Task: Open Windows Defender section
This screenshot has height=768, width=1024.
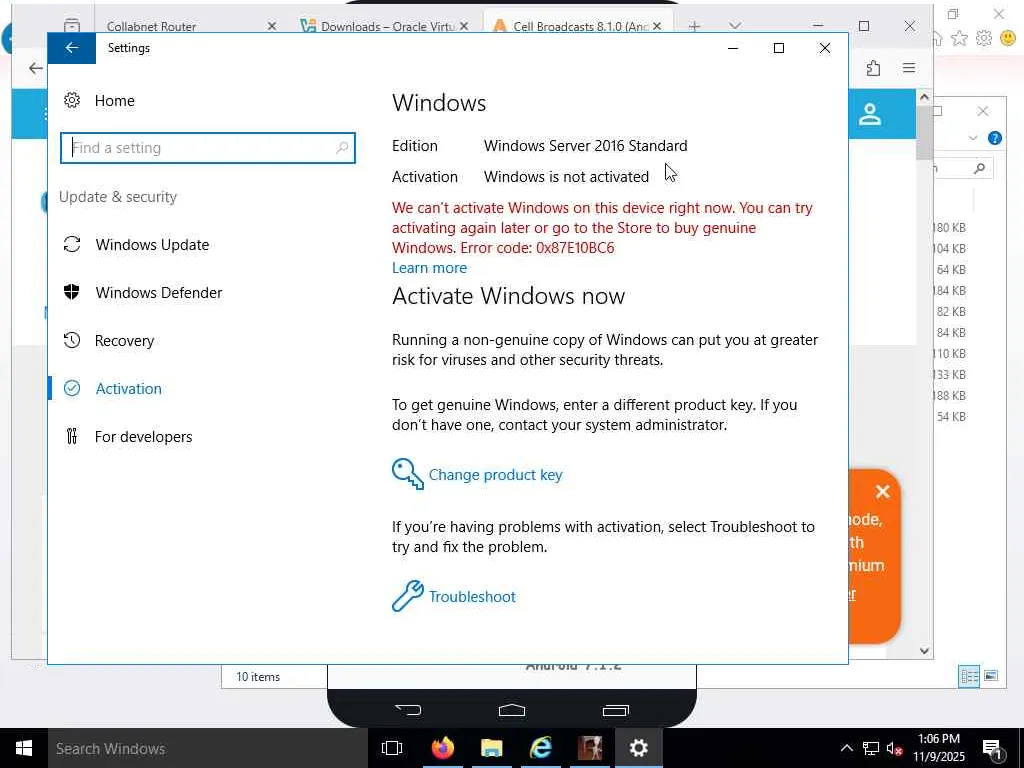Action: tap(159, 293)
